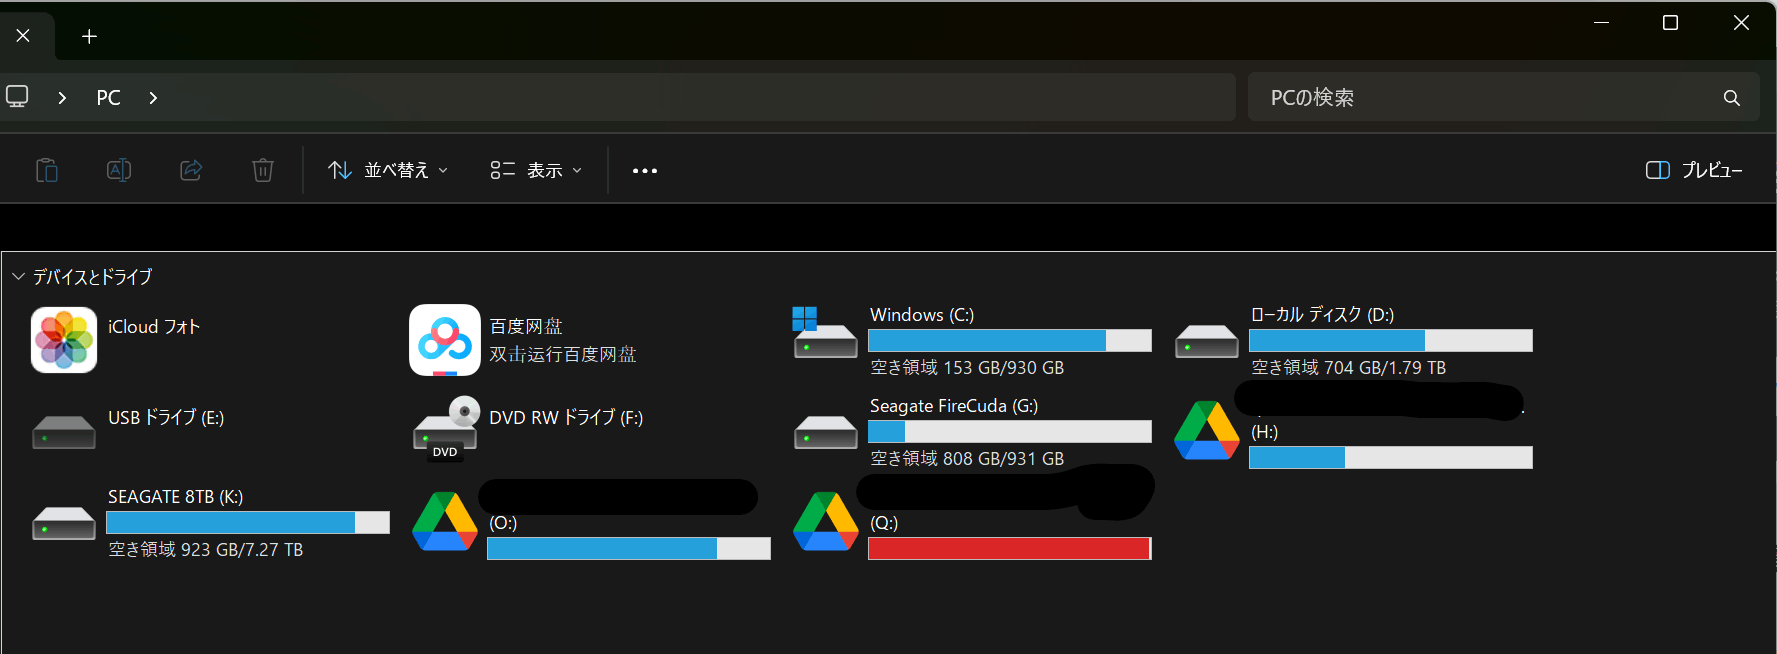
Task: Toggle the プレビュー preview pane
Action: [x=1694, y=170]
